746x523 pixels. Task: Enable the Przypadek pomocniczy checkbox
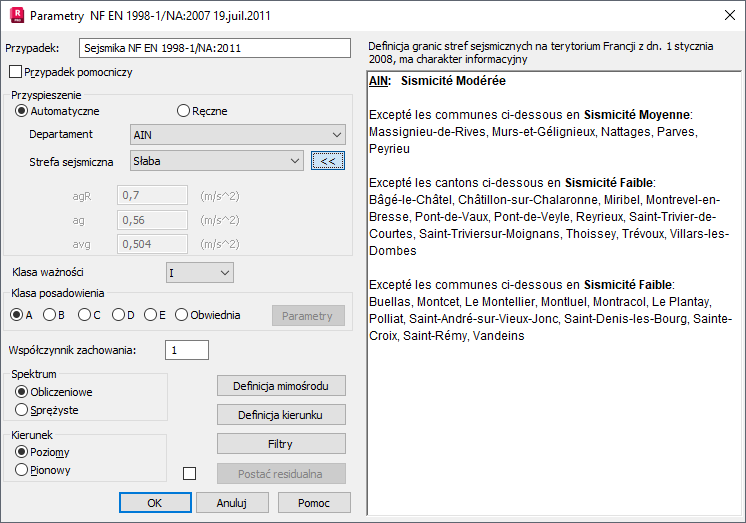(15, 72)
